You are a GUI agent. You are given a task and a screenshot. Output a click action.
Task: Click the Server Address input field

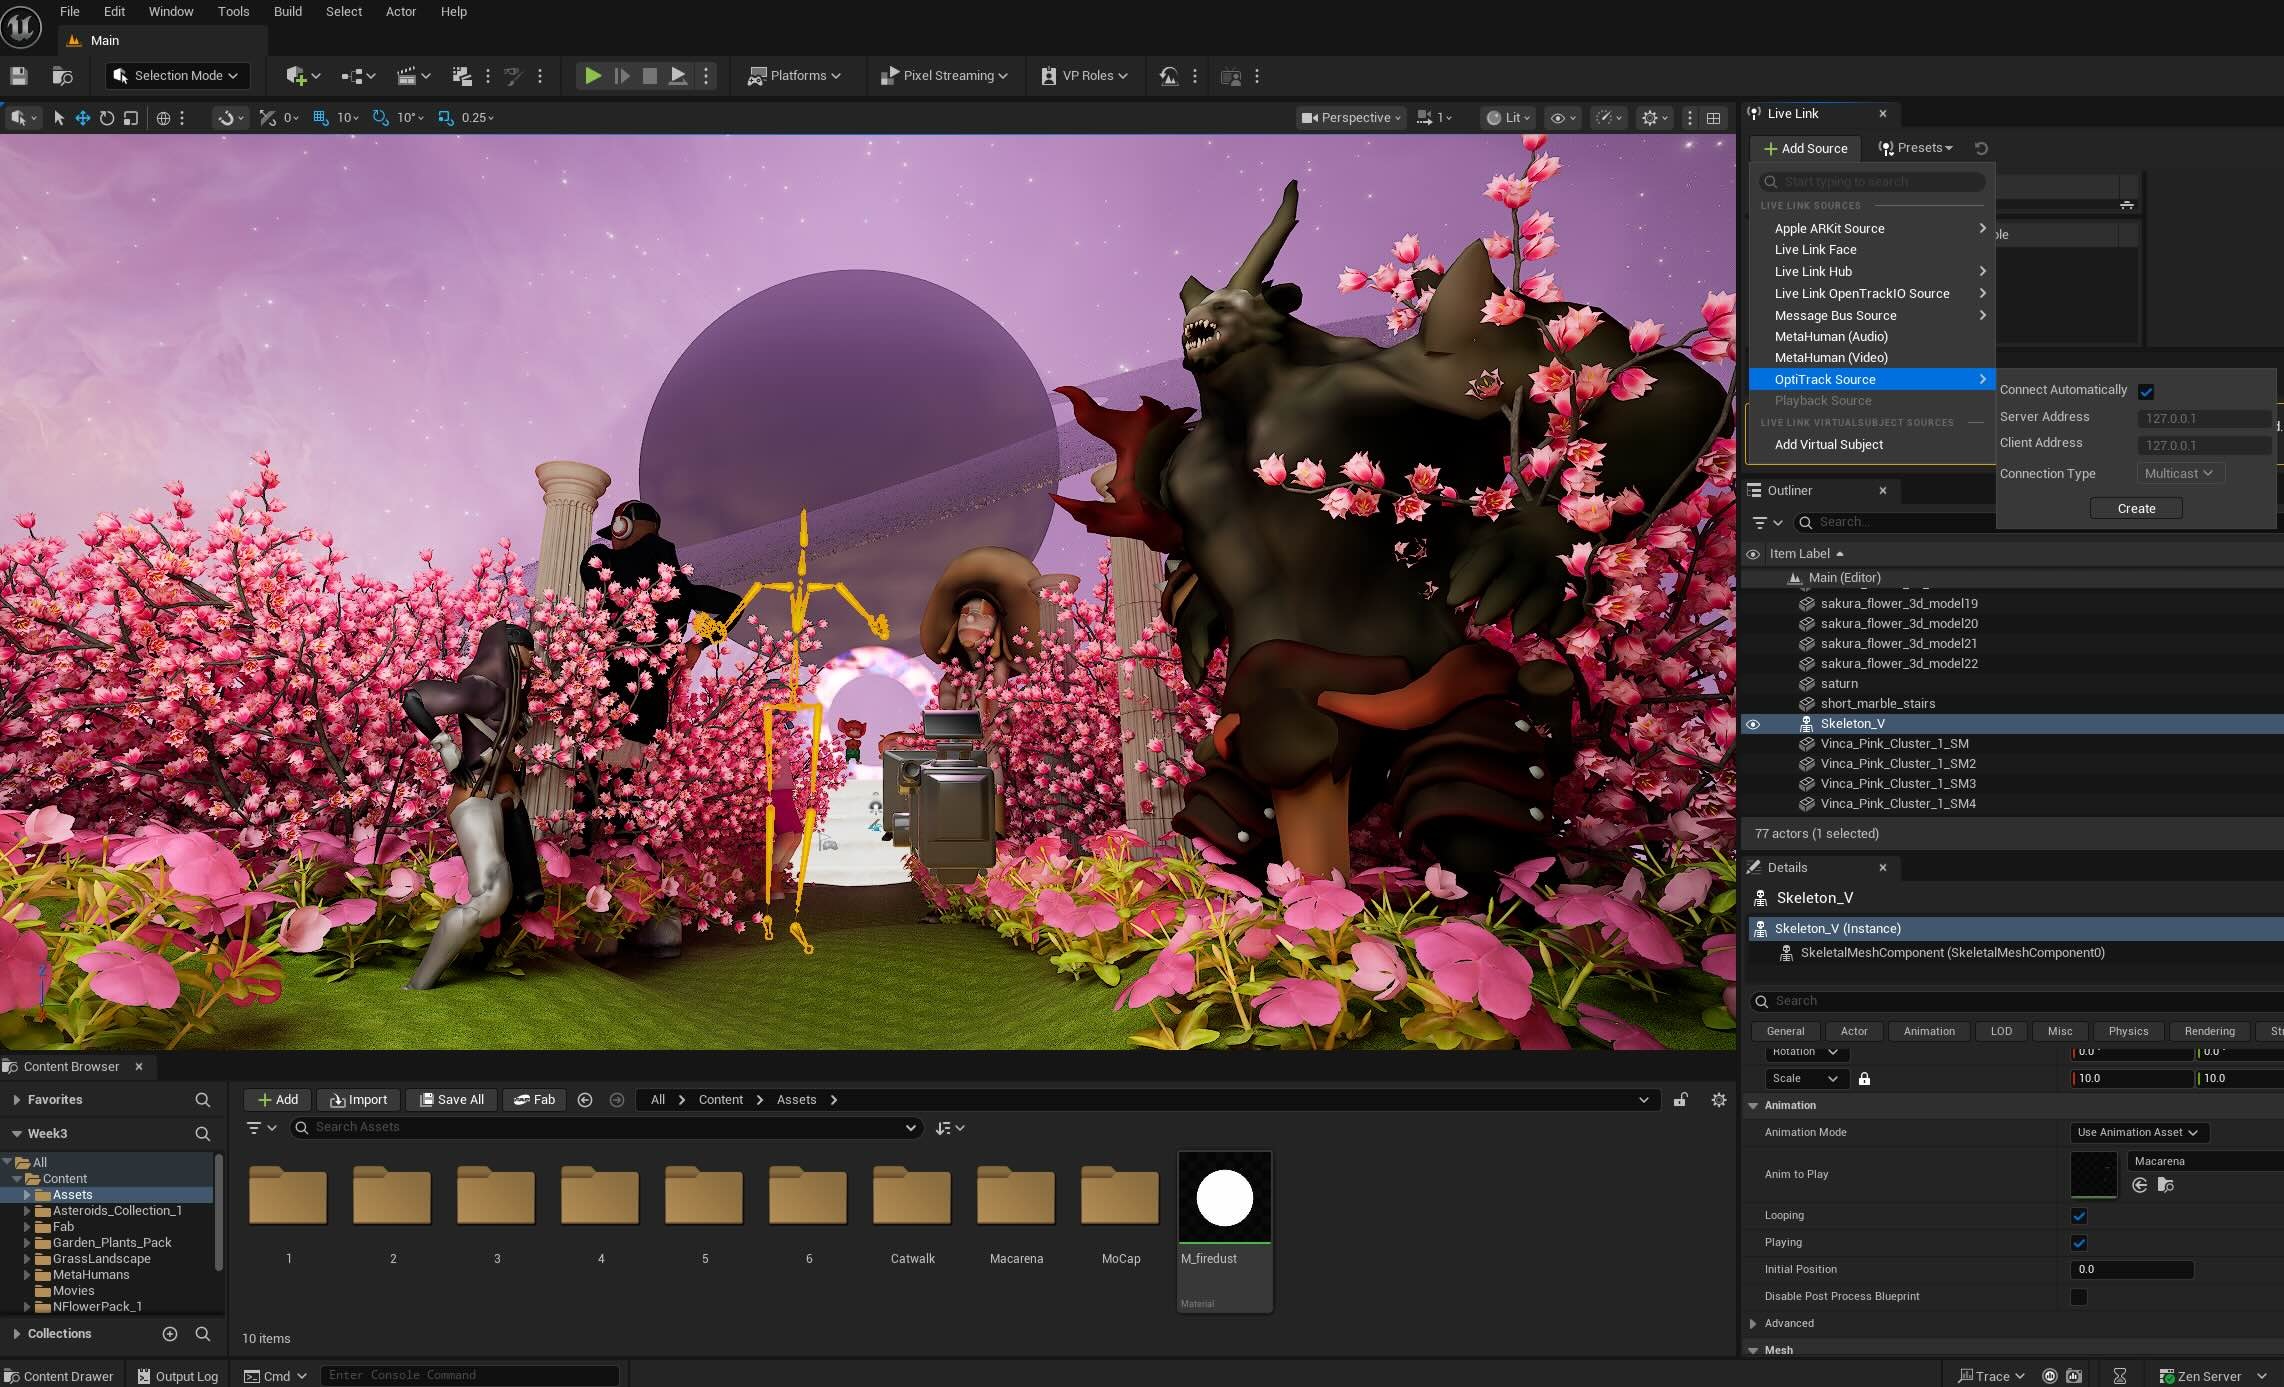click(x=2203, y=419)
